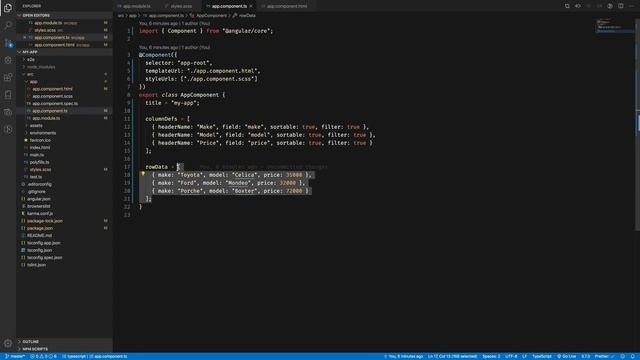Click the git blame 'You, 6 minutes ago' status item
640x360 pixels.
[403, 356]
